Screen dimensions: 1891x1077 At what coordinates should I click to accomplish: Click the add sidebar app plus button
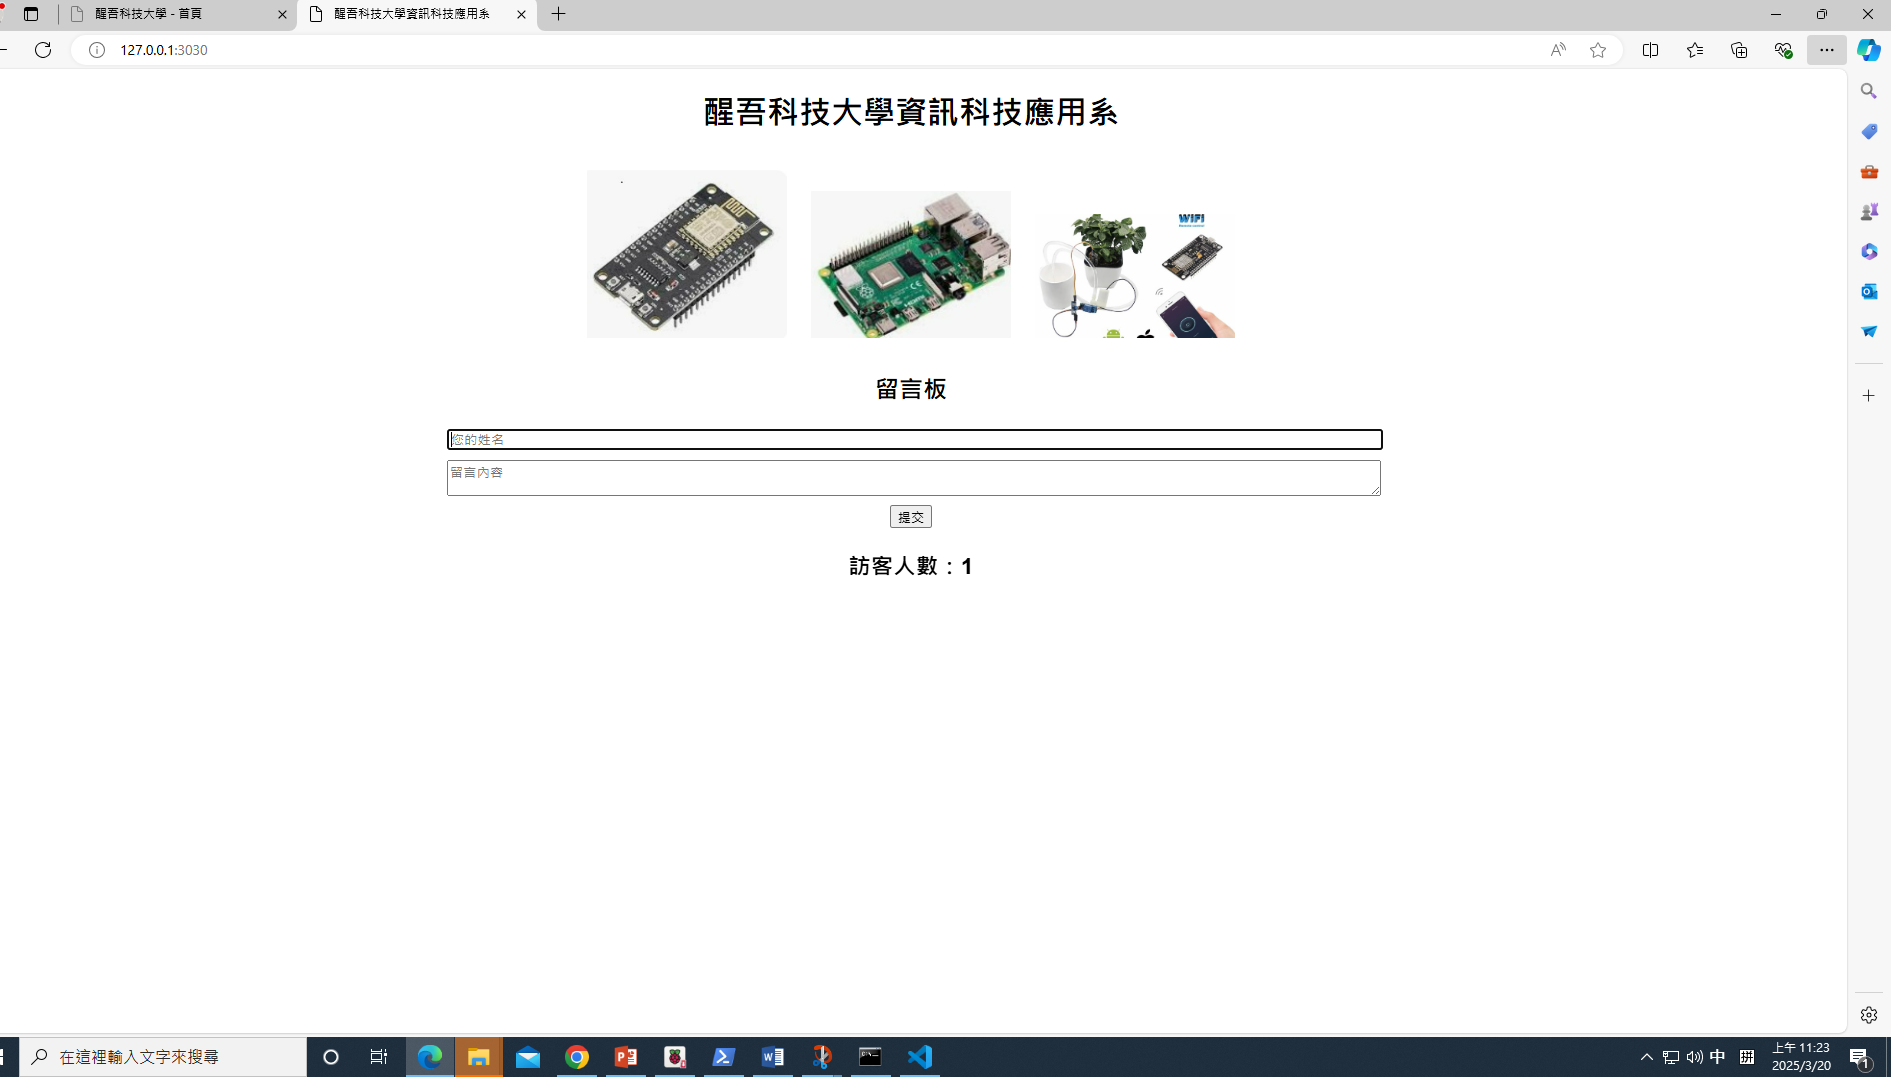point(1868,396)
